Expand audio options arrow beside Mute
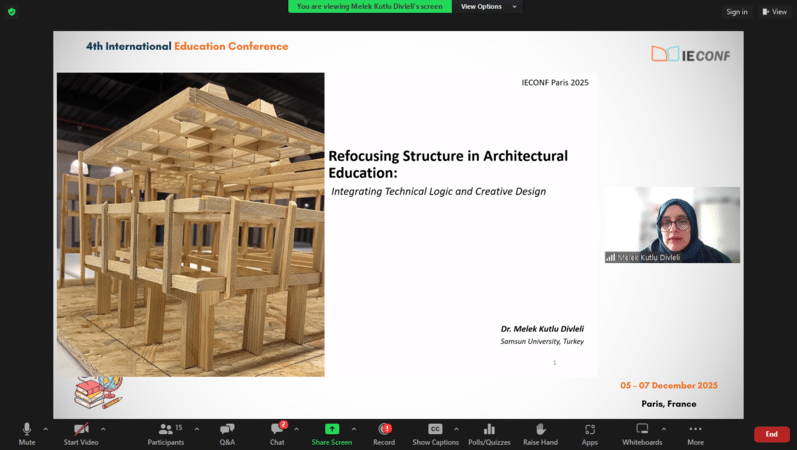This screenshot has height=450, width=797. coord(45,428)
